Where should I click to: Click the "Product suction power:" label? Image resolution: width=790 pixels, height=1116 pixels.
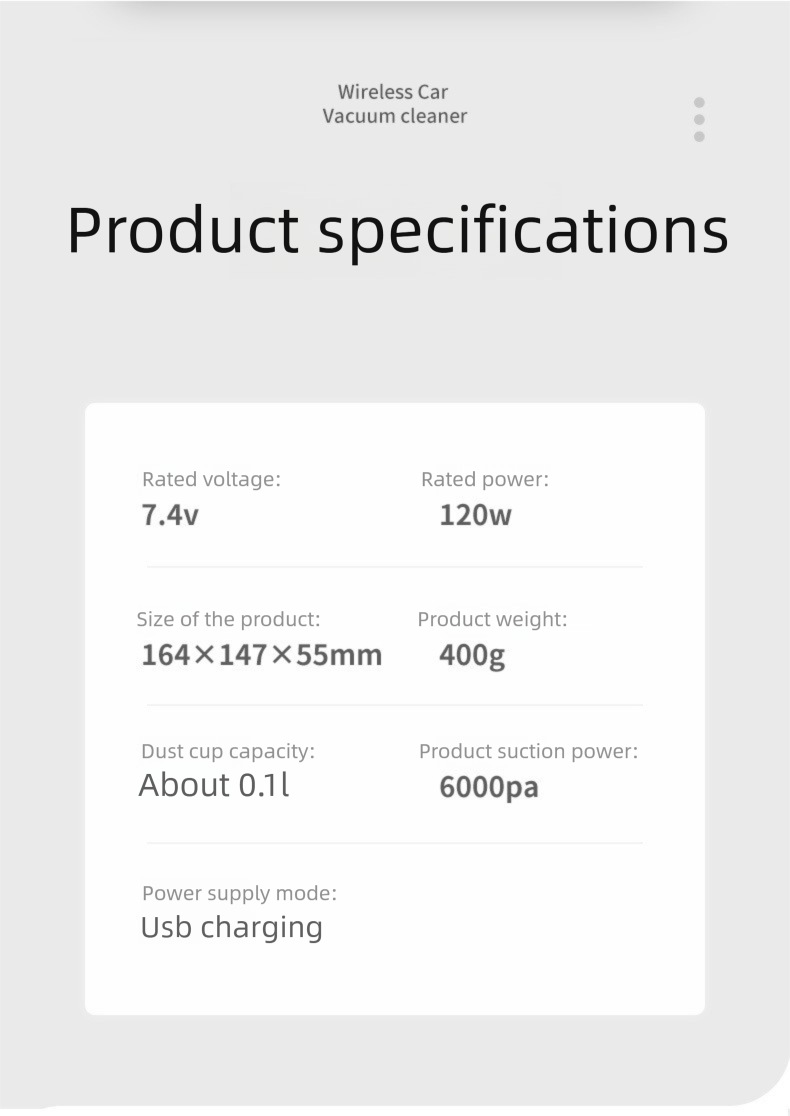click(x=528, y=751)
